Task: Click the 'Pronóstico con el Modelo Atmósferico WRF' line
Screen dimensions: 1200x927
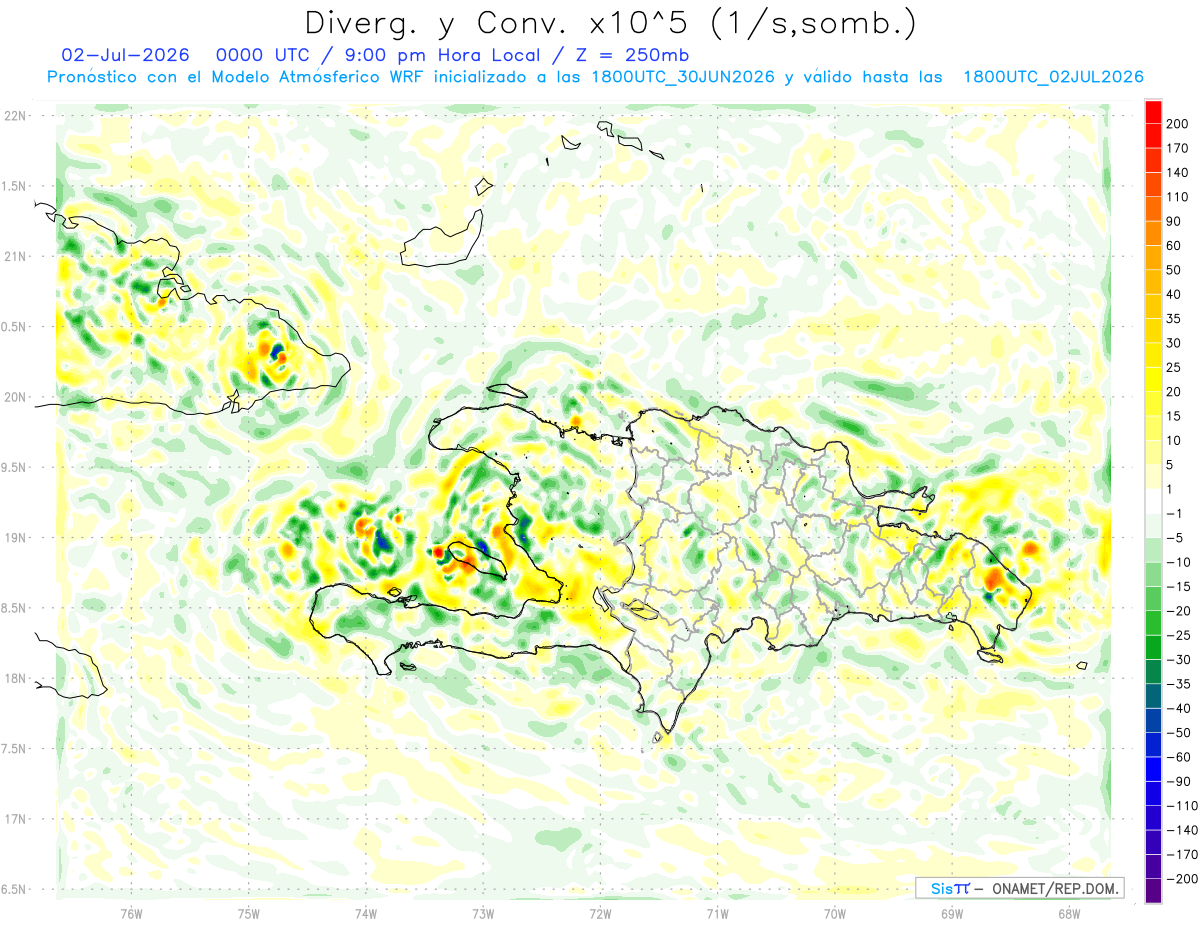Action: pos(236,77)
